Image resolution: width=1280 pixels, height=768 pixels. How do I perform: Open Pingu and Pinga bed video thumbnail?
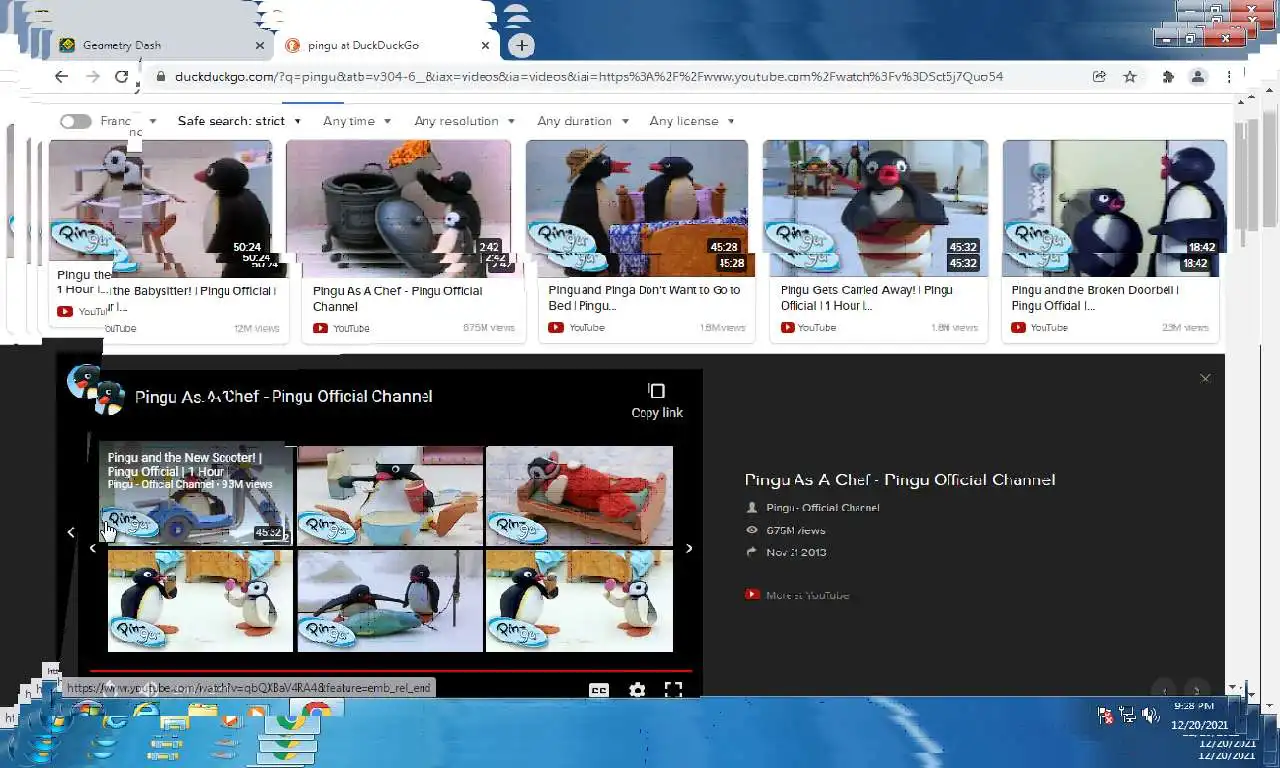pyautogui.click(x=637, y=208)
